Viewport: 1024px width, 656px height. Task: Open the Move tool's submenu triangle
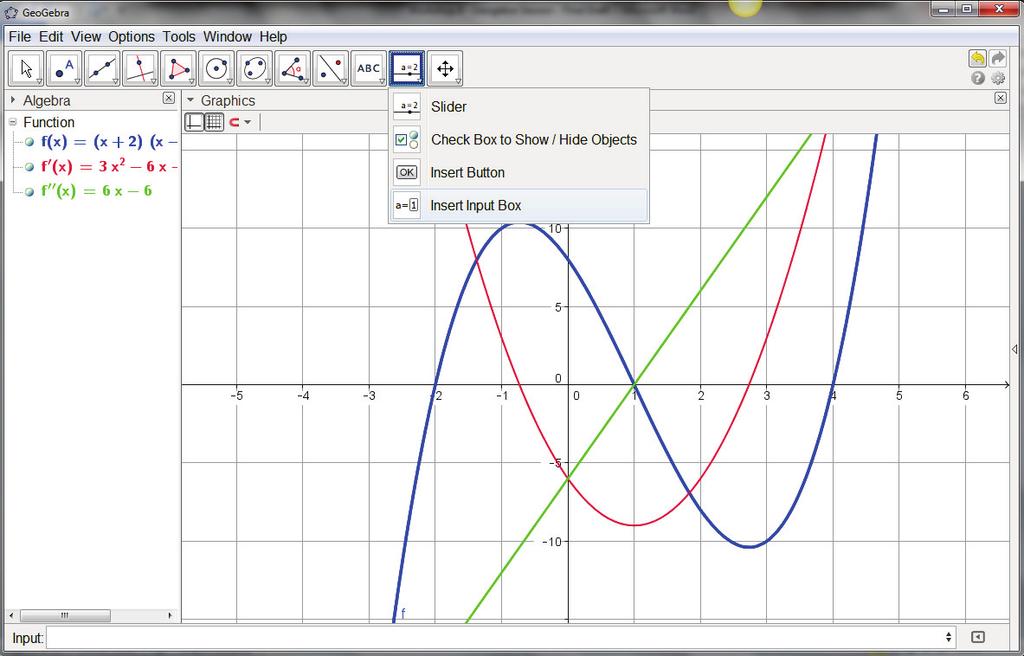(x=39, y=82)
